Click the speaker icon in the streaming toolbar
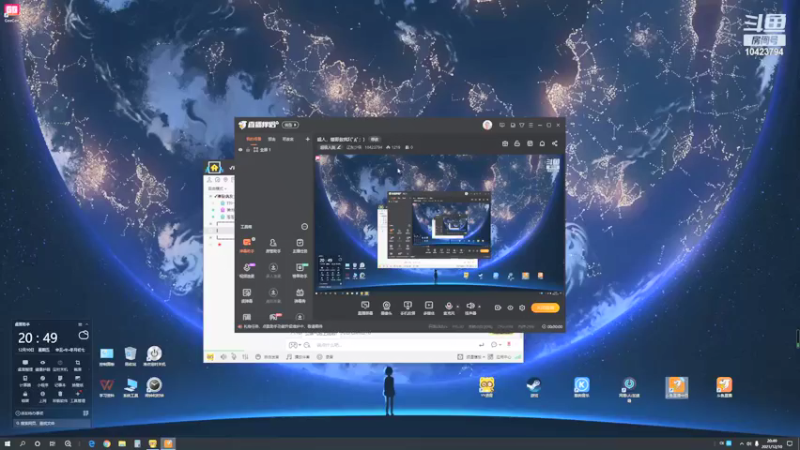Image resolution: width=800 pixels, height=450 pixels. [470, 306]
